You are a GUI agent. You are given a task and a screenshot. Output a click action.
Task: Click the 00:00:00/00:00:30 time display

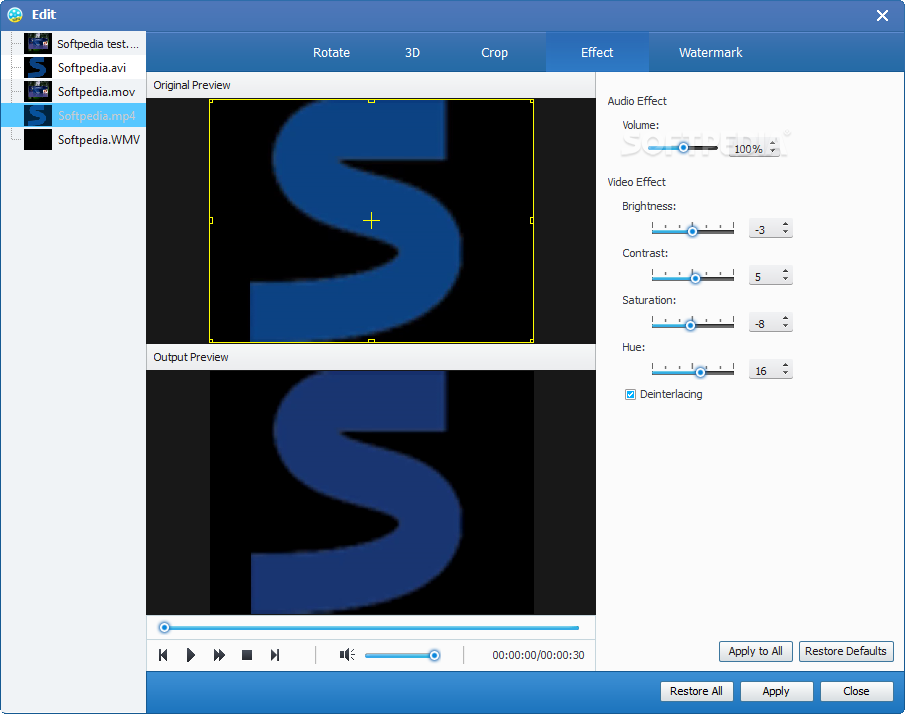538,655
